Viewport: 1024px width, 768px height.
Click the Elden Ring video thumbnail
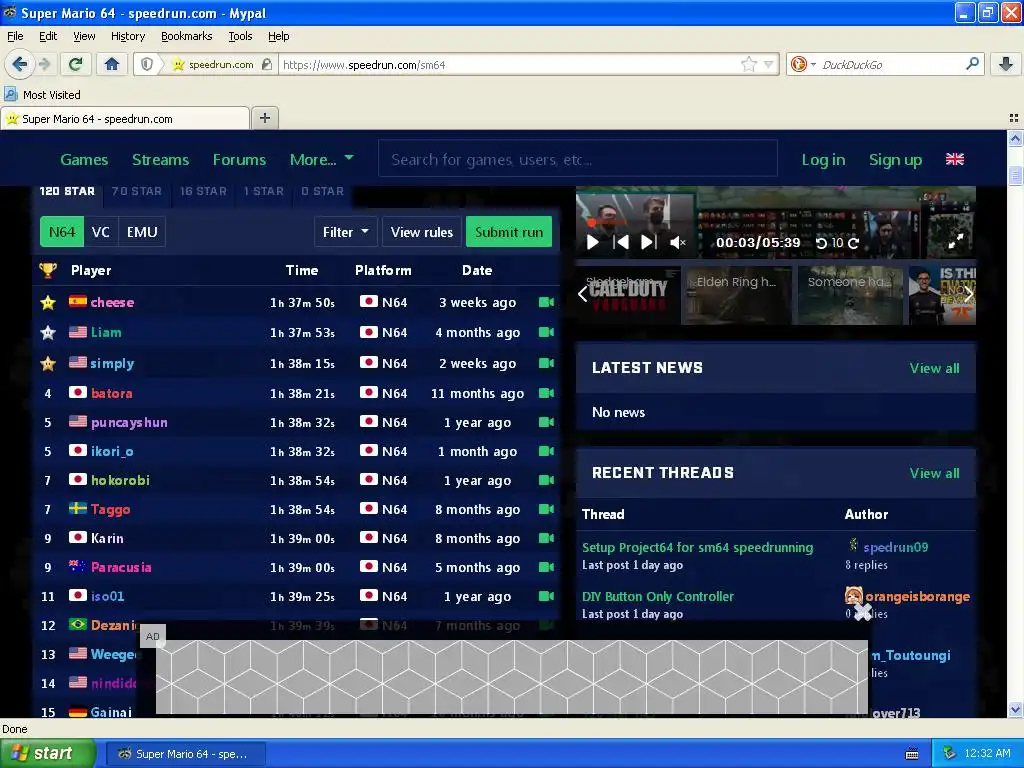[x=737, y=295]
